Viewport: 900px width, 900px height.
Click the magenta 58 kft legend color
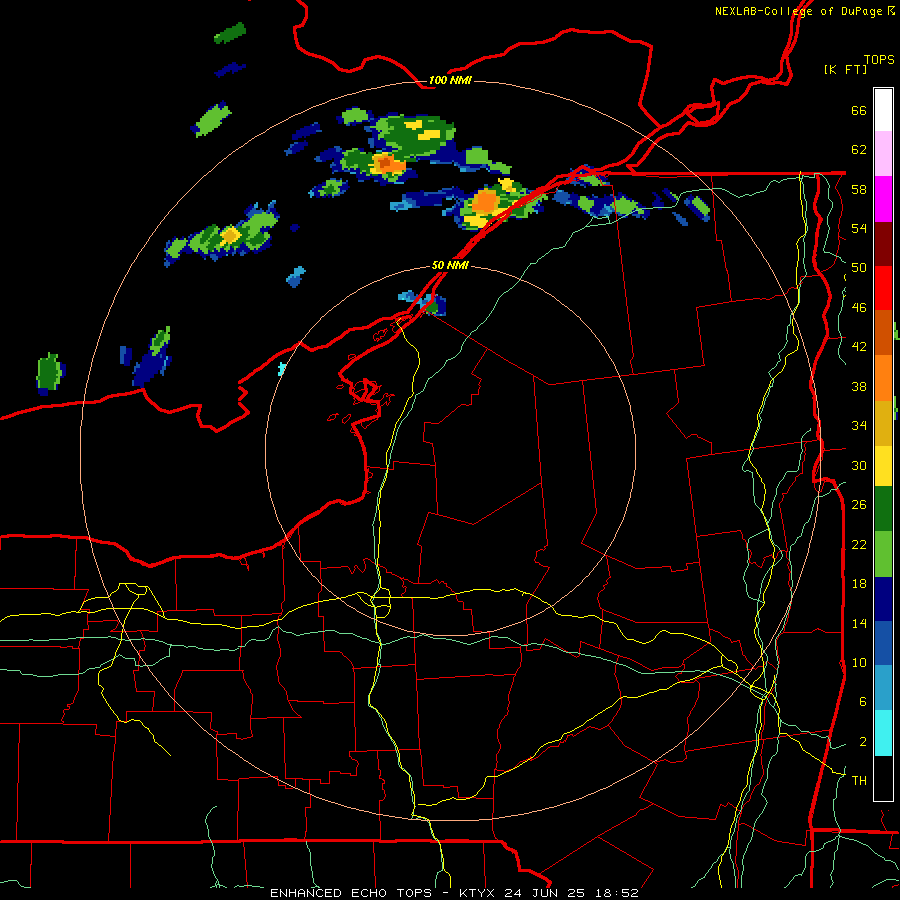tap(883, 199)
